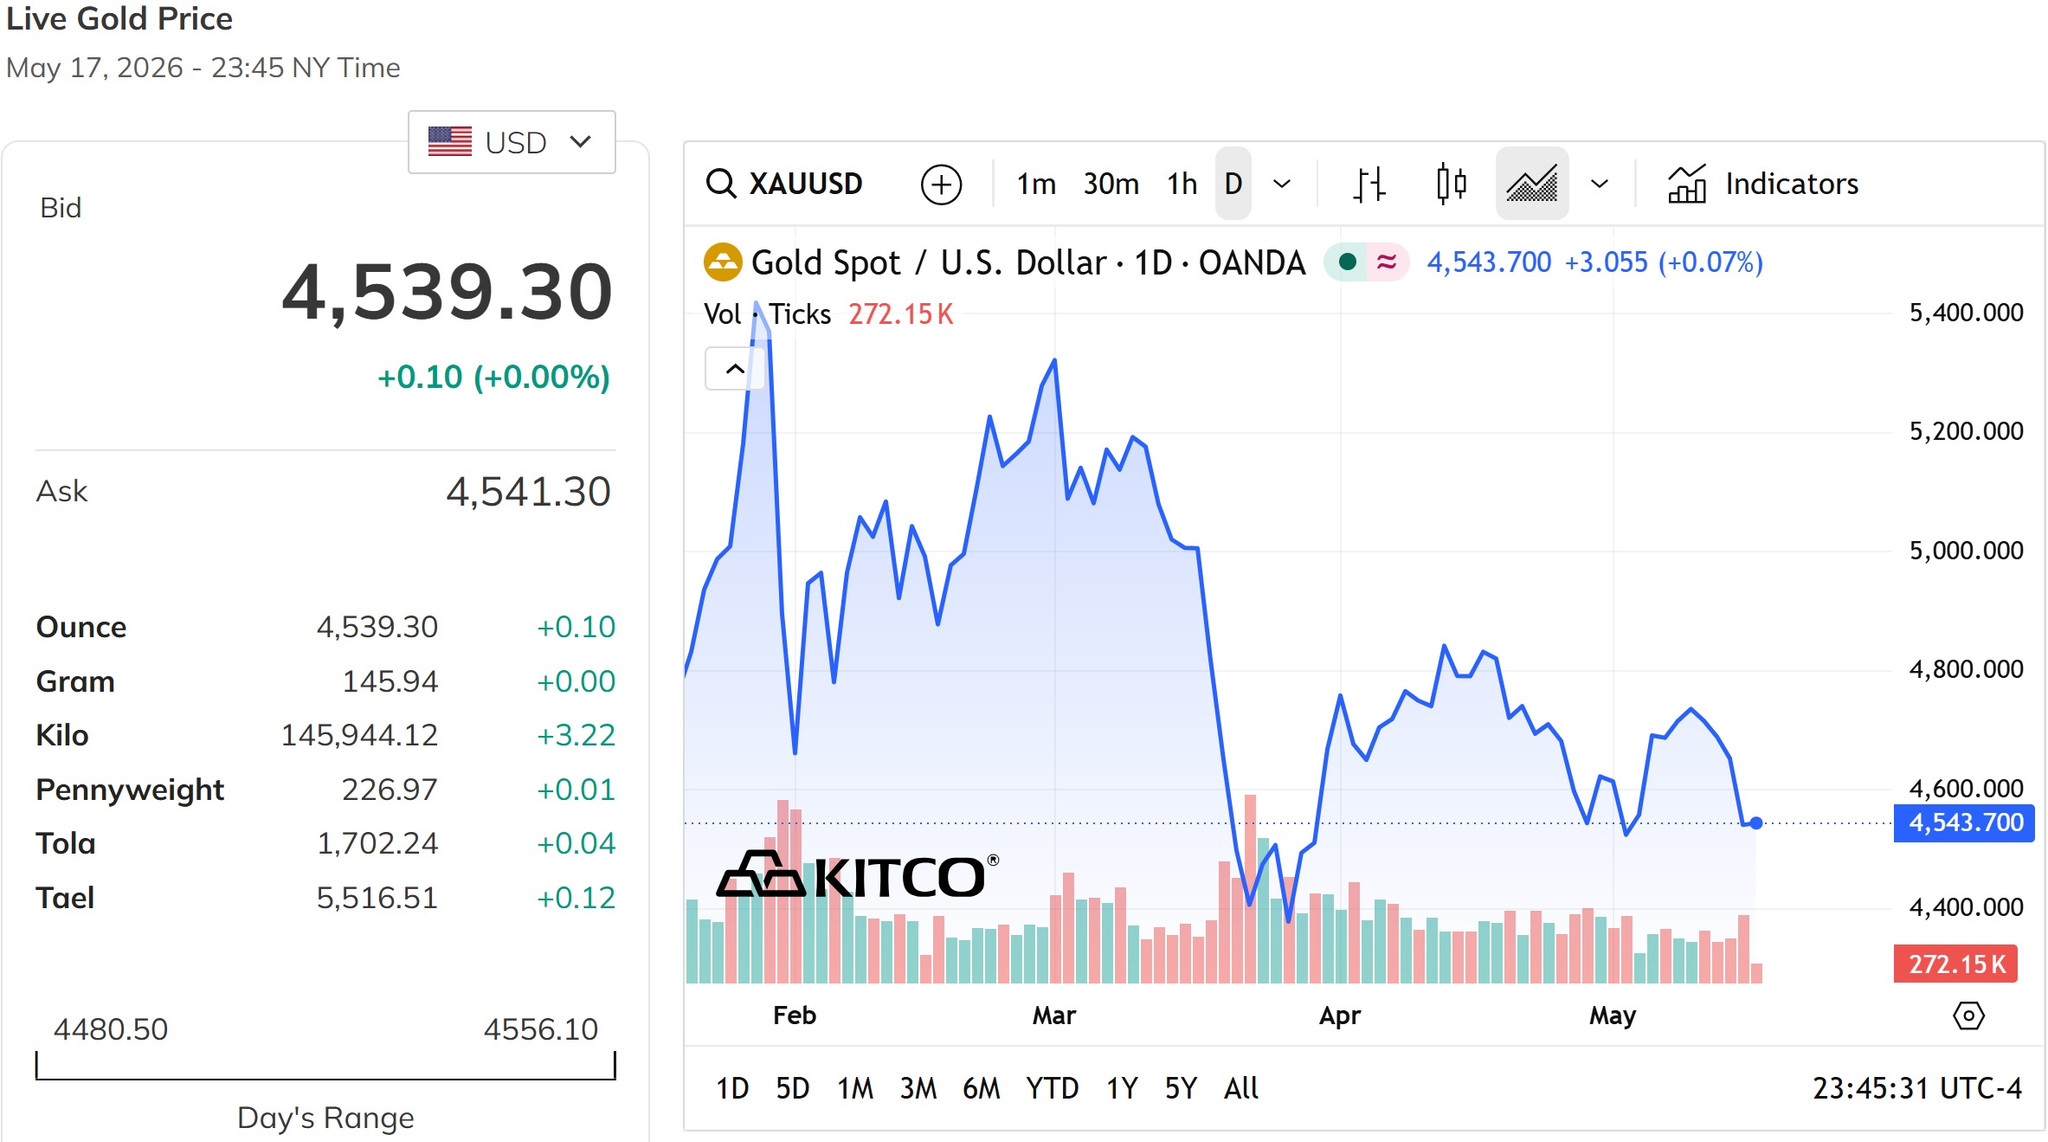Viewport: 2048px width, 1142px height.
Task: Open chart settings hexagon icon
Action: (1968, 1016)
